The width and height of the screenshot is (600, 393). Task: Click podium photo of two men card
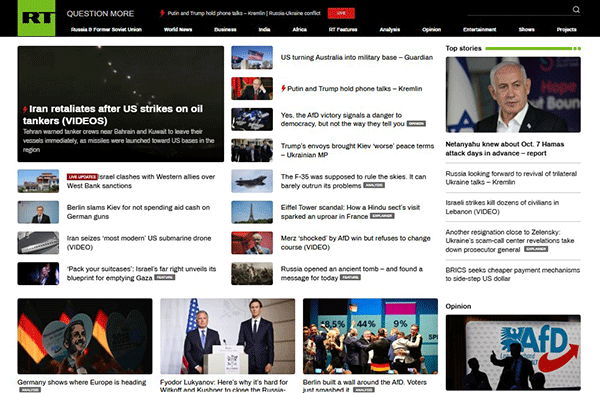pyautogui.click(x=227, y=336)
